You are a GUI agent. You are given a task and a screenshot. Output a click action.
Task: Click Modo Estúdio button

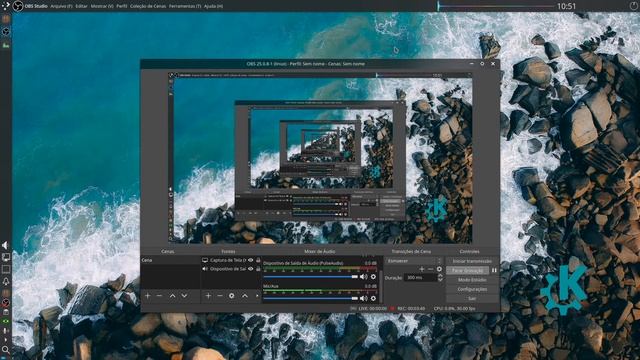tap(472, 280)
